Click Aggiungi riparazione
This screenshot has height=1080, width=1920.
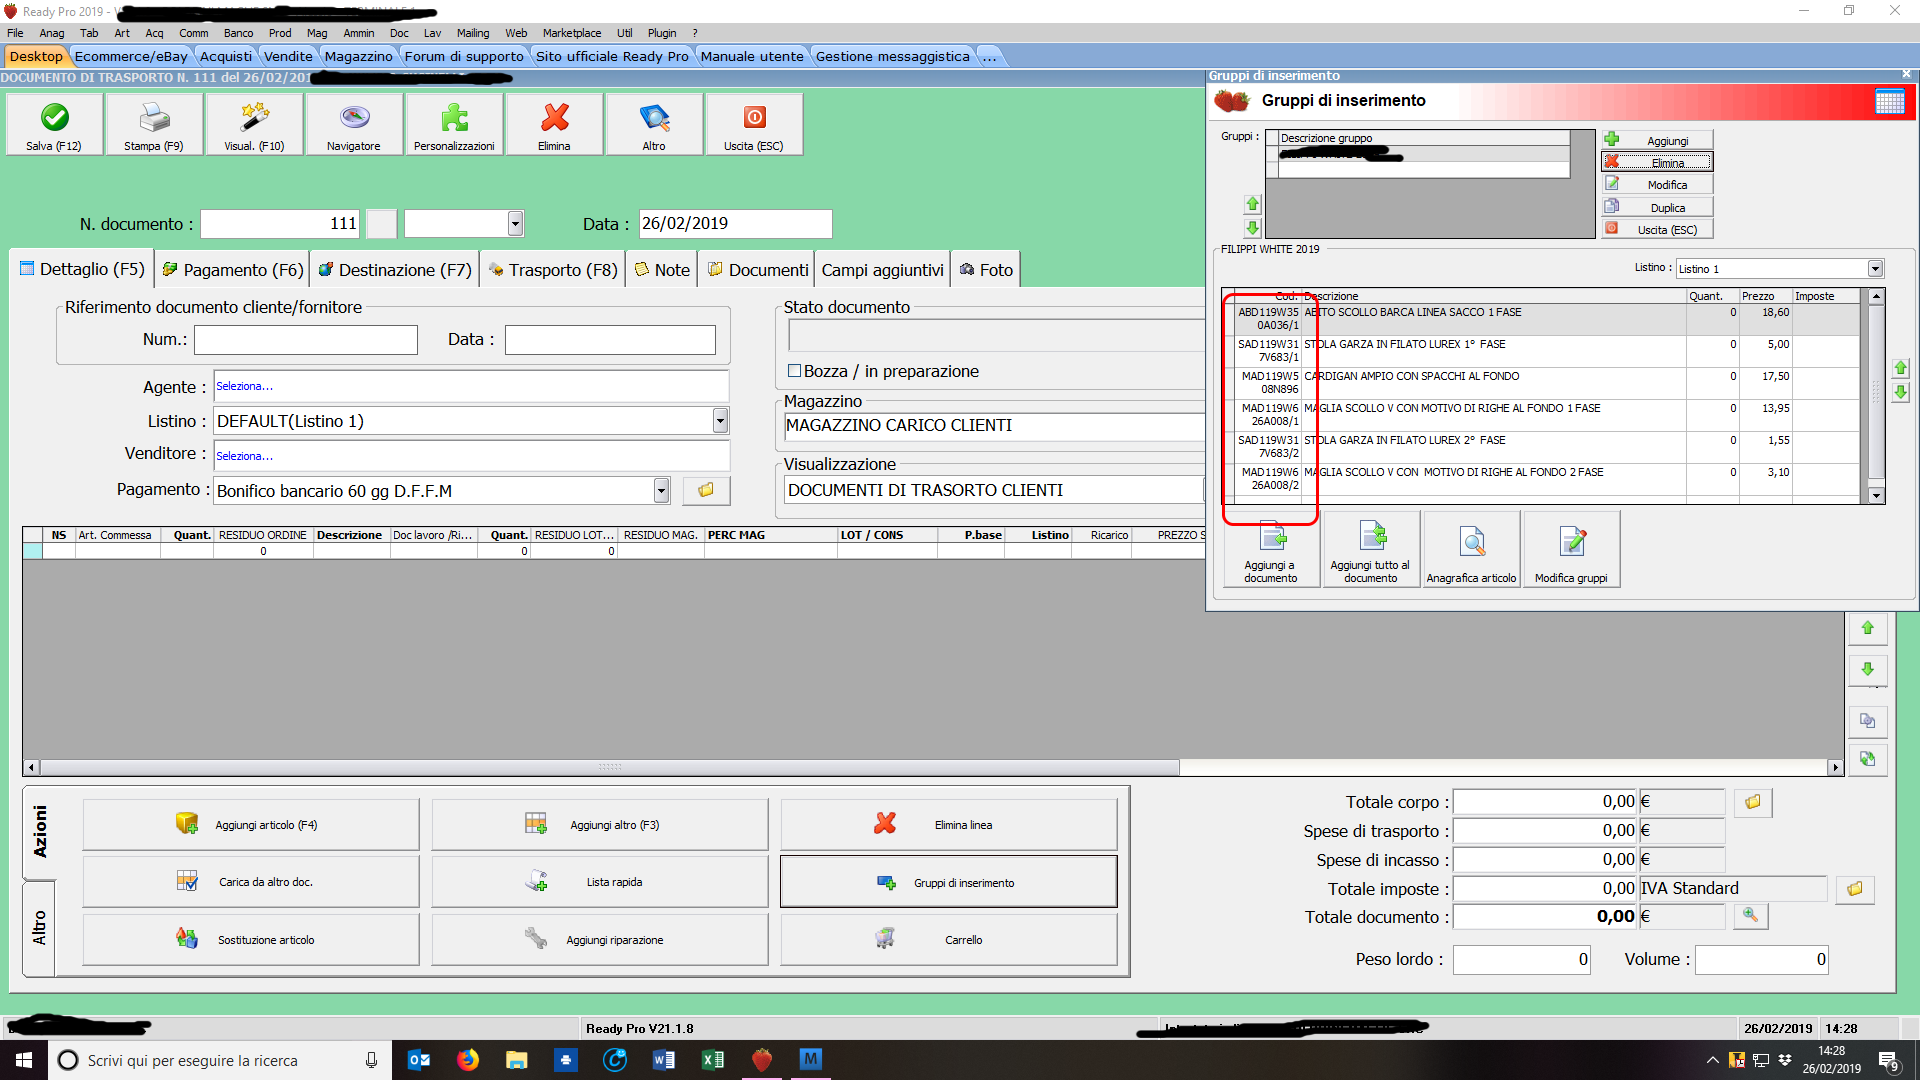[x=600, y=940]
